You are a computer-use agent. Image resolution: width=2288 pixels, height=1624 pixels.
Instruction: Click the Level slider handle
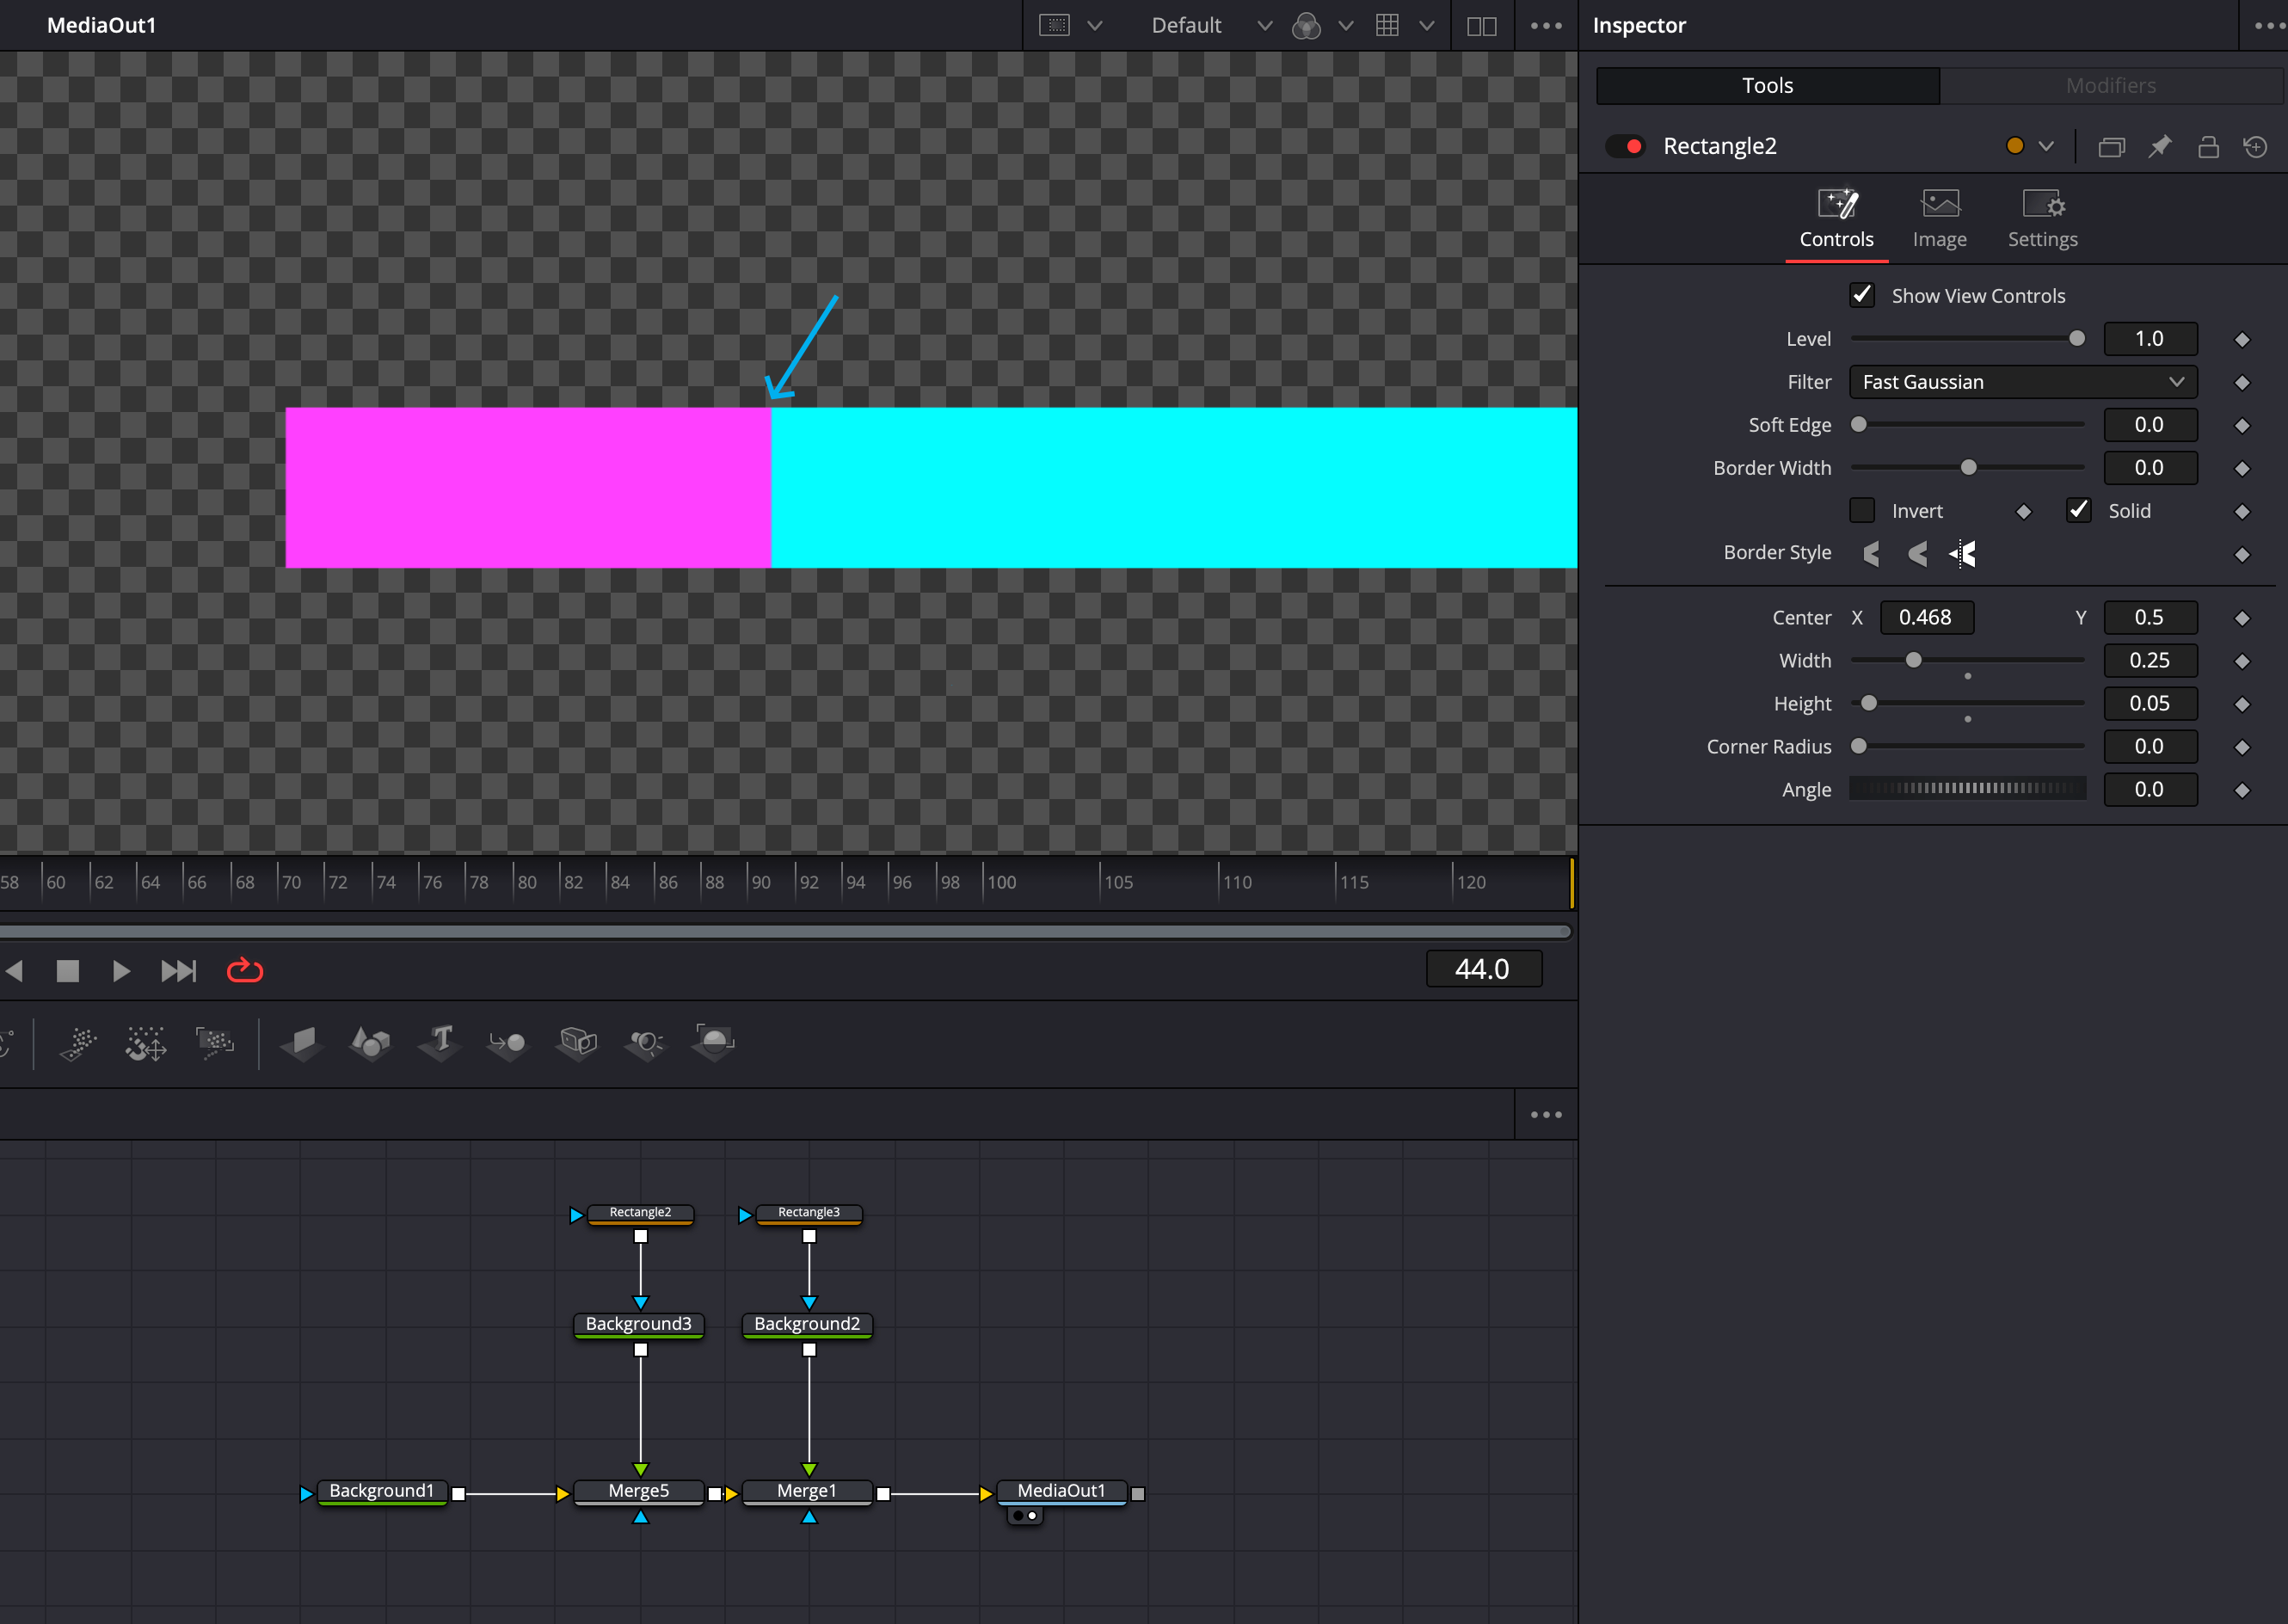pos(2076,338)
